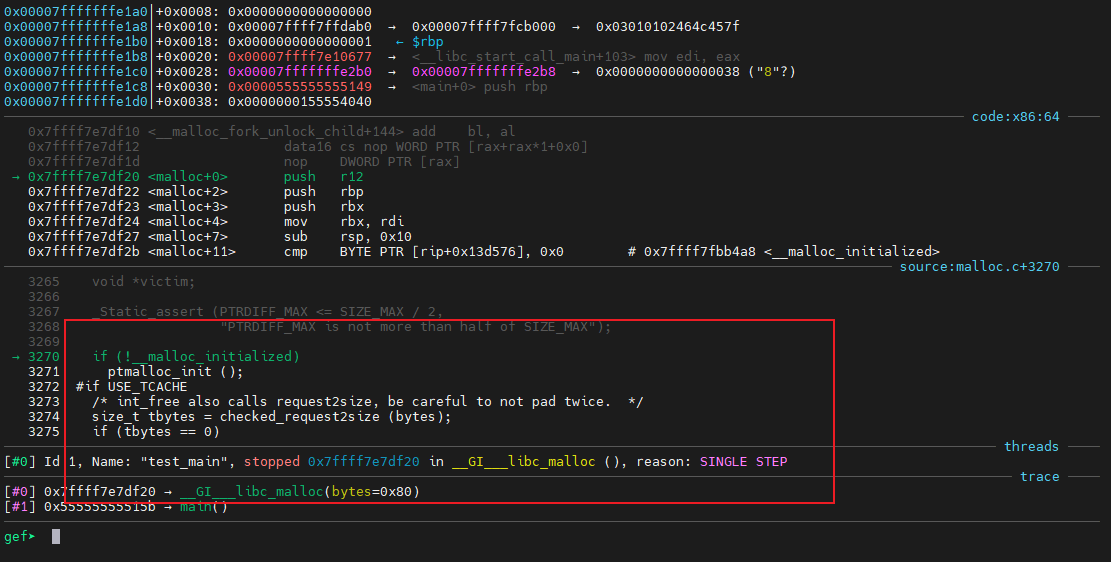Click the __libc_start_call_main+103 symbol text
The width and height of the screenshot is (1111, 562).
pyautogui.click(x=508, y=57)
